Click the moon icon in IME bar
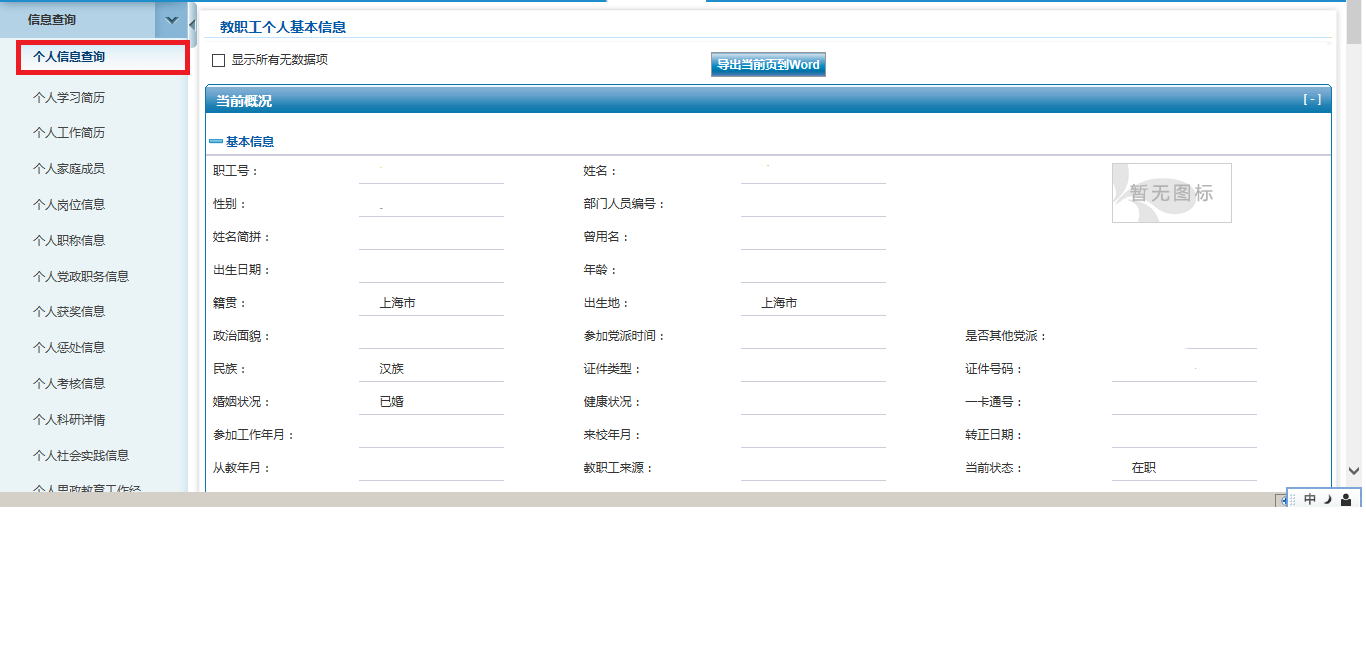 pyautogui.click(x=1328, y=500)
